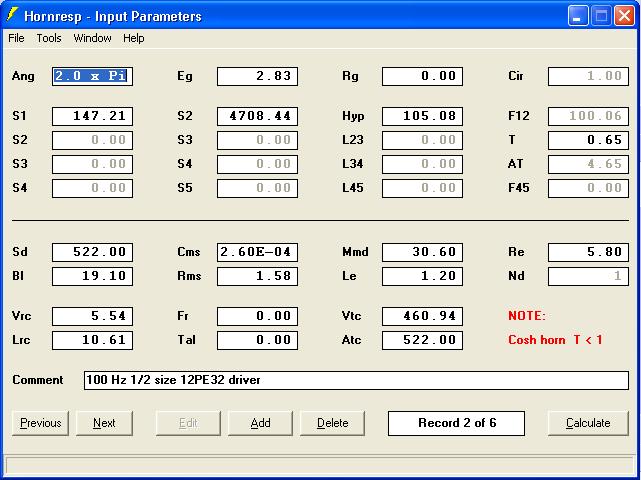641x480 pixels.
Task: Select the Atc field showing 522.00
Action: click(422, 341)
